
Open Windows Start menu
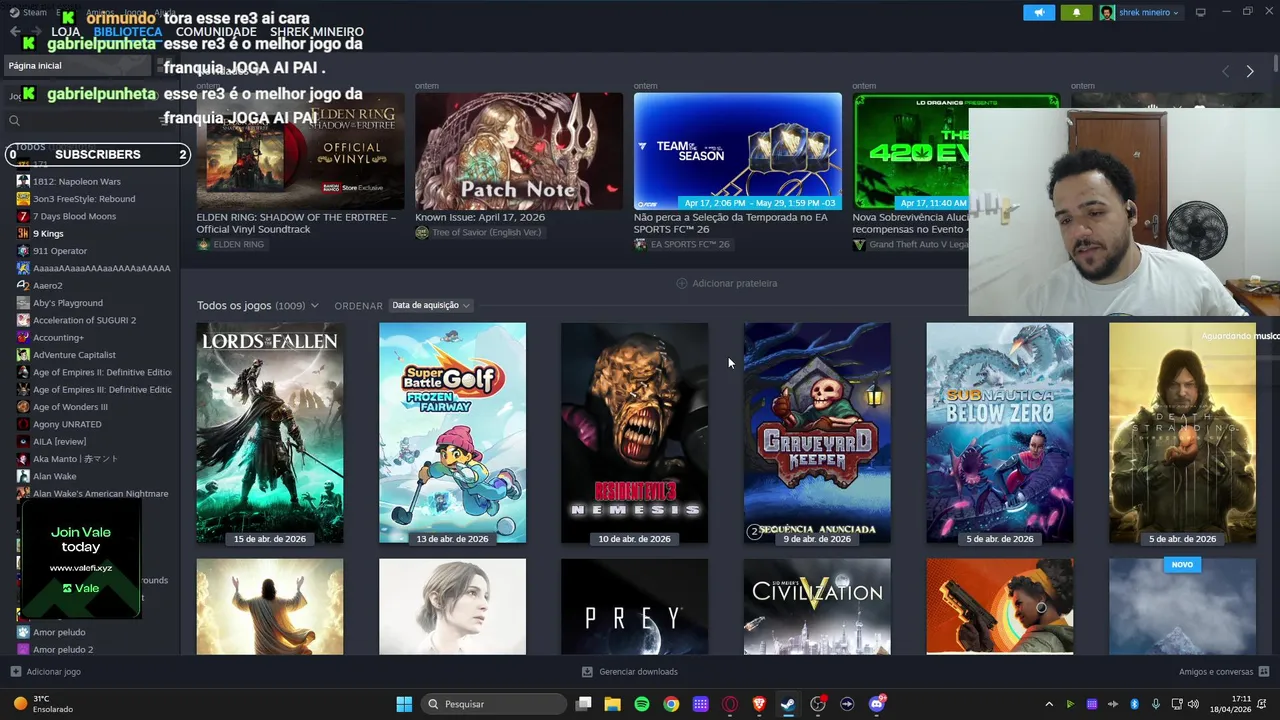404,704
